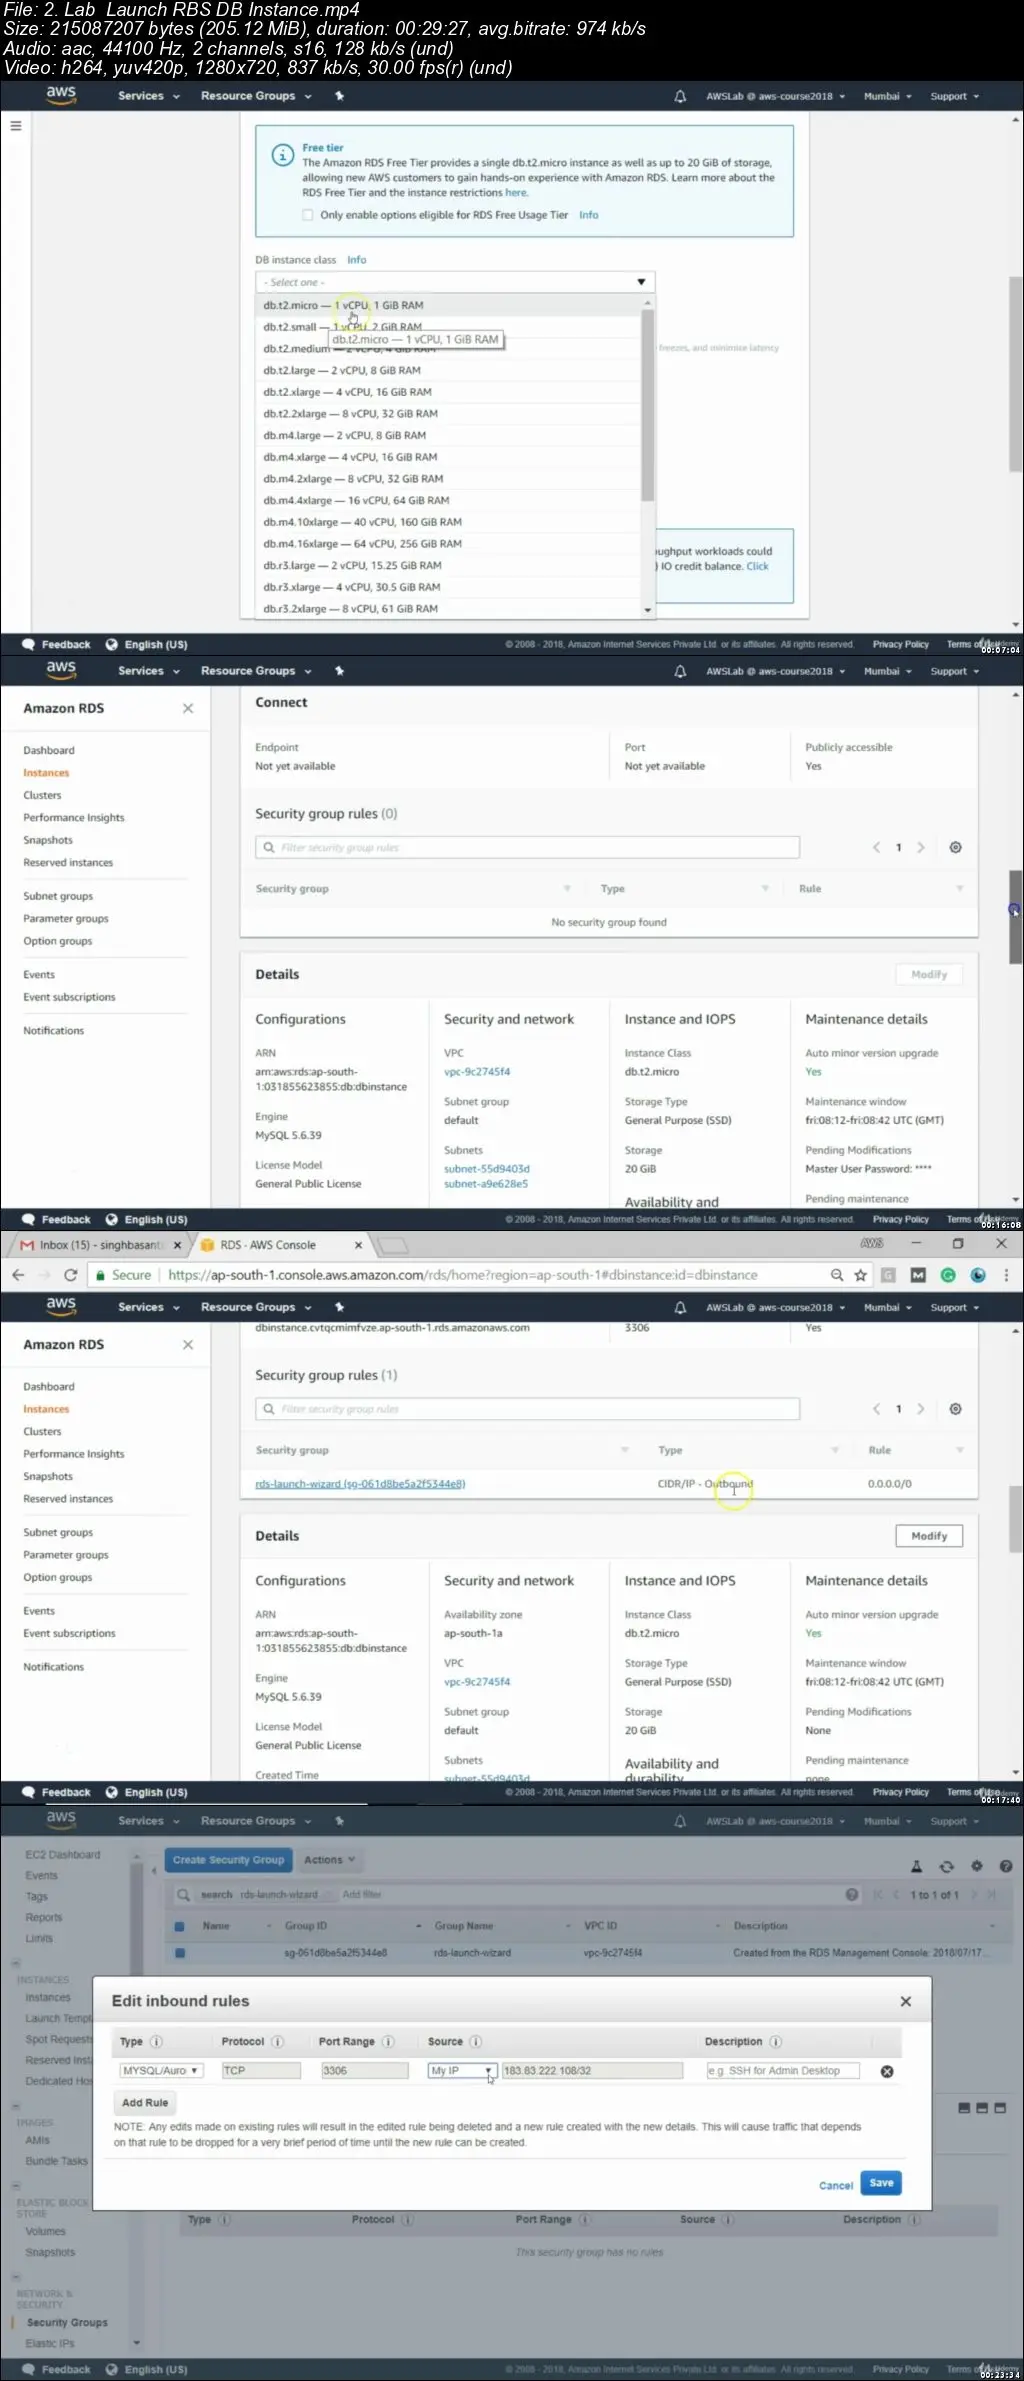Open My IP Source dropdown
The image size is (1024, 2381).
coord(462,2070)
